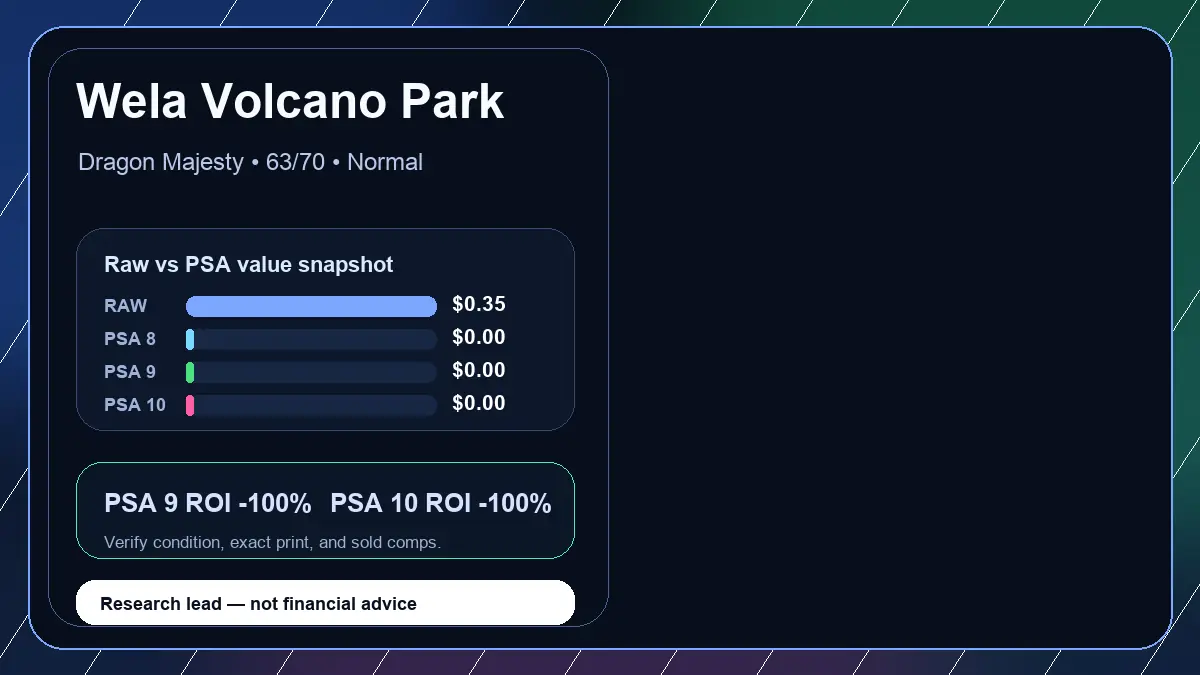
Task: Select the RAW row label
Action: tap(125, 306)
